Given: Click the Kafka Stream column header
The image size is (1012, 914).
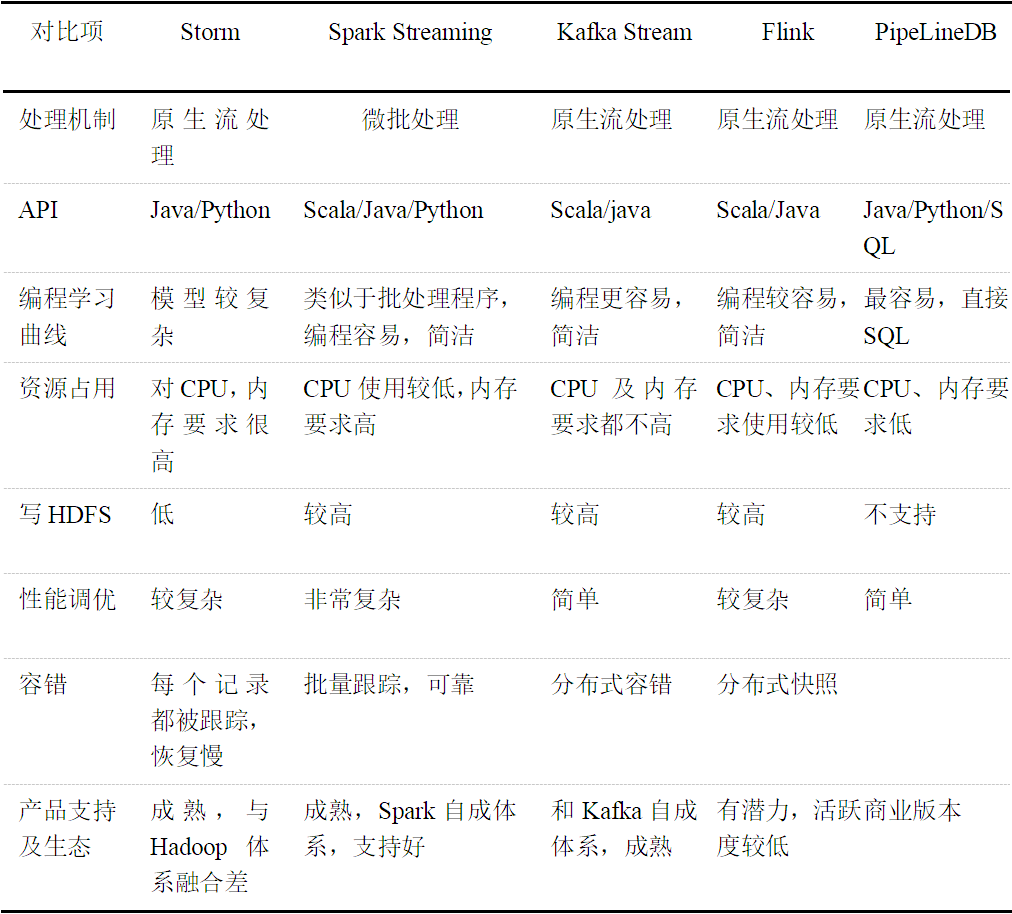Looking at the screenshot, I should click(x=624, y=32).
